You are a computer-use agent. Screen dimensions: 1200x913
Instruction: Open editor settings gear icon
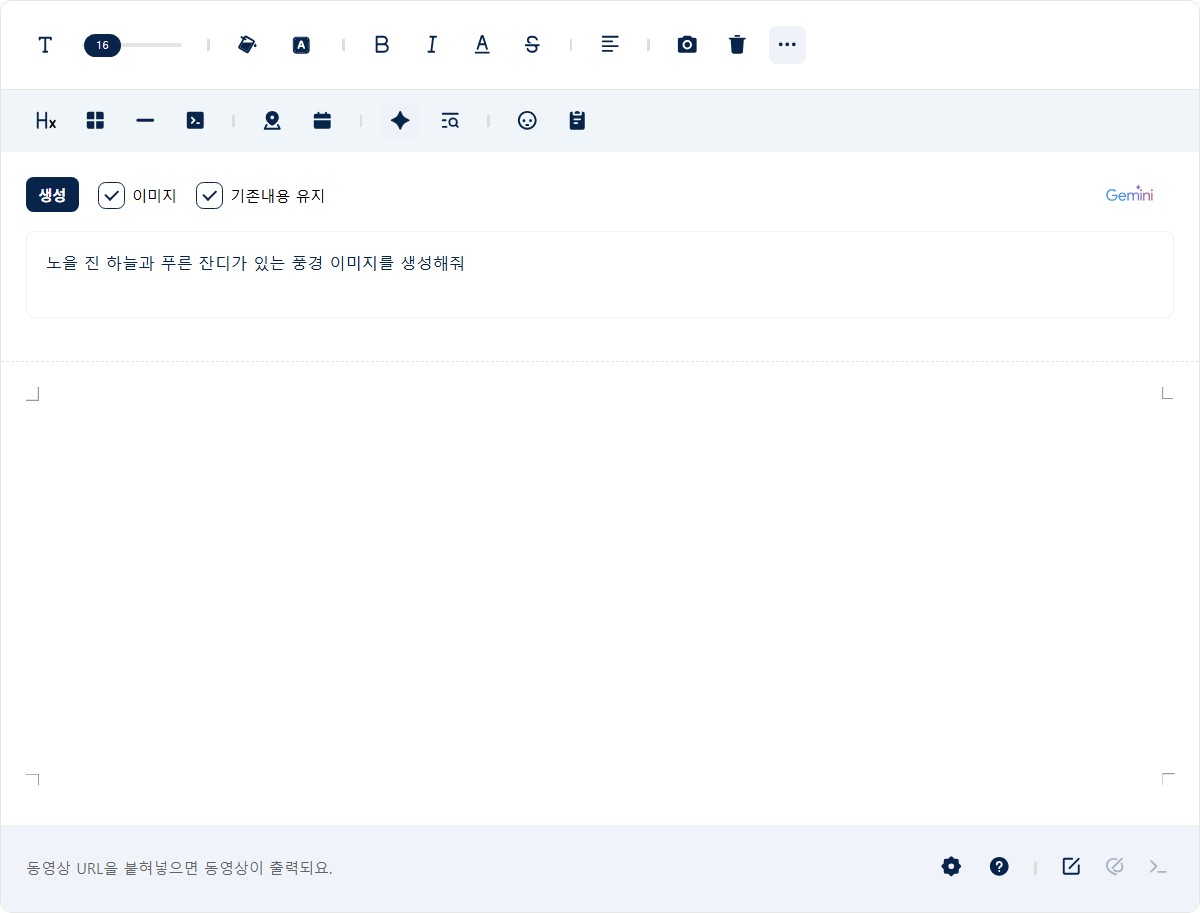951,867
